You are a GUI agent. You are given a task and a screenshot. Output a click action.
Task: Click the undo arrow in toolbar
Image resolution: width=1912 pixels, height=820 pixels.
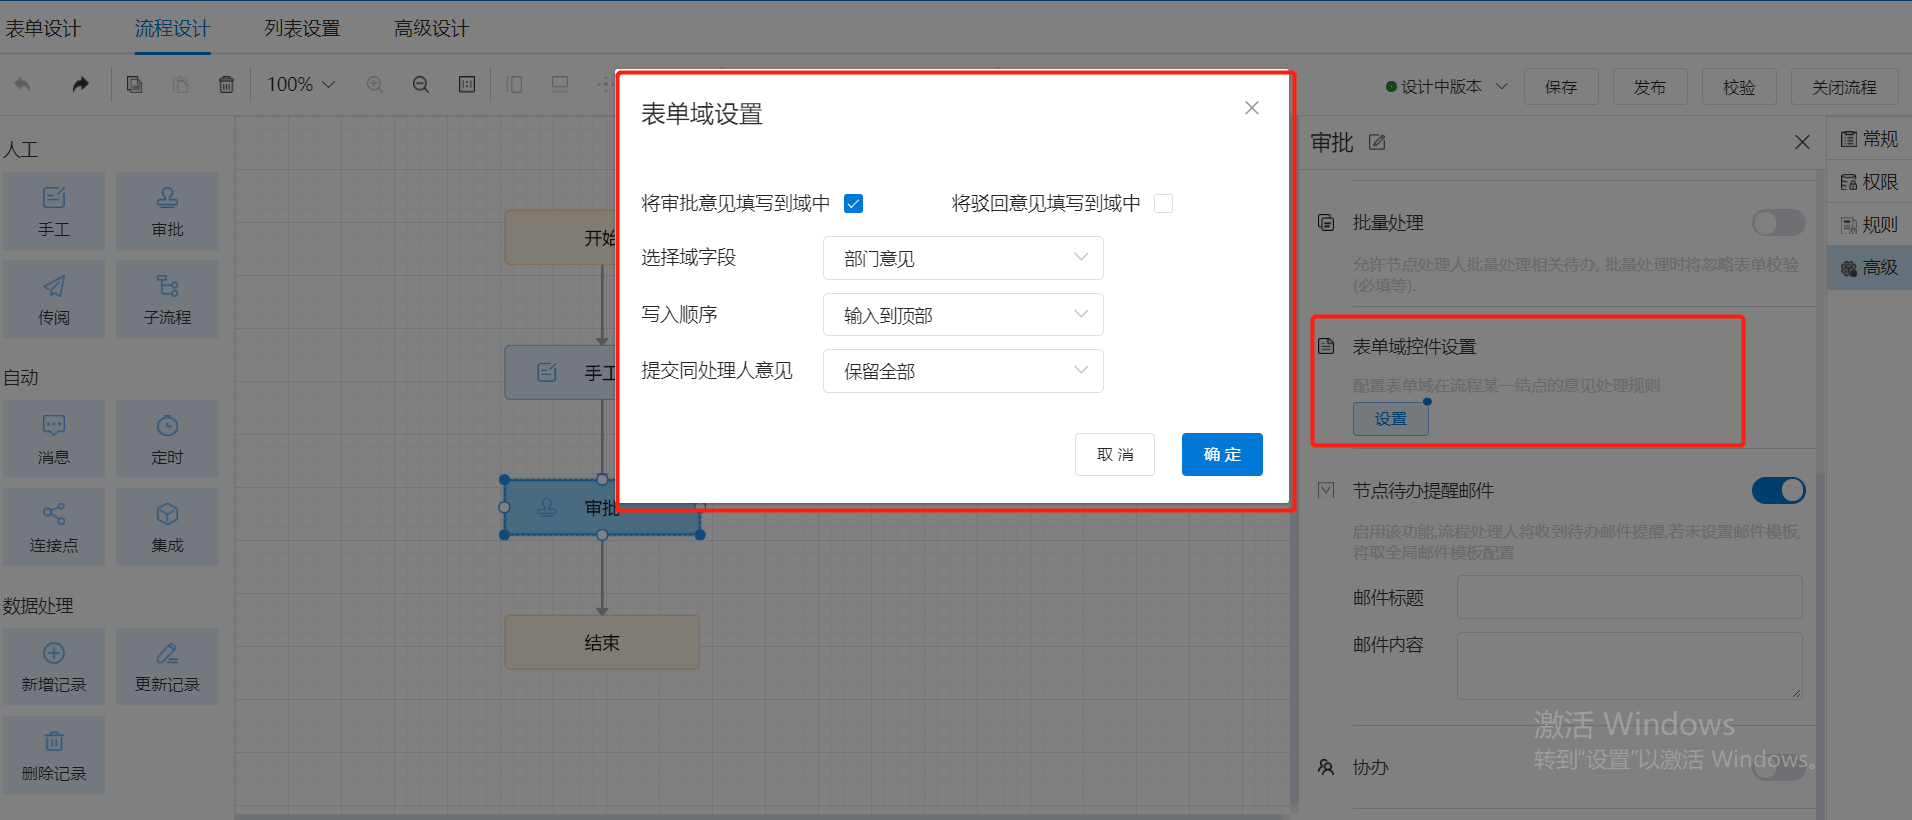pyautogui.click(x=22, y=85)
